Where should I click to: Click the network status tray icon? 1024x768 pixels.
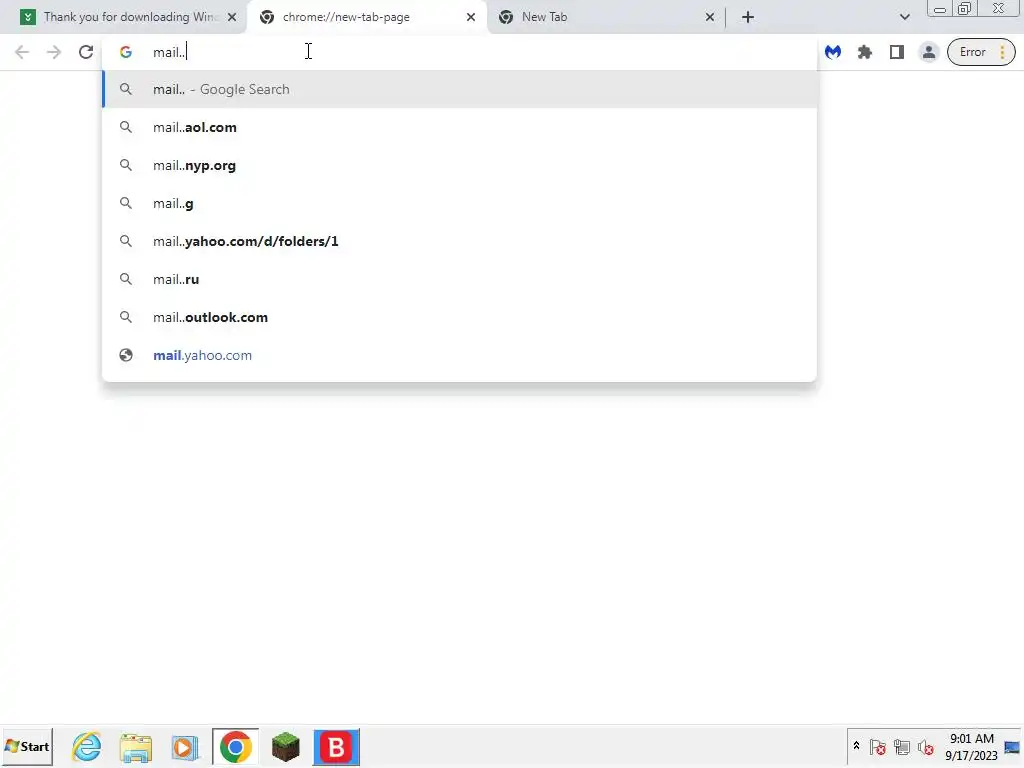(x=902, y=746)
